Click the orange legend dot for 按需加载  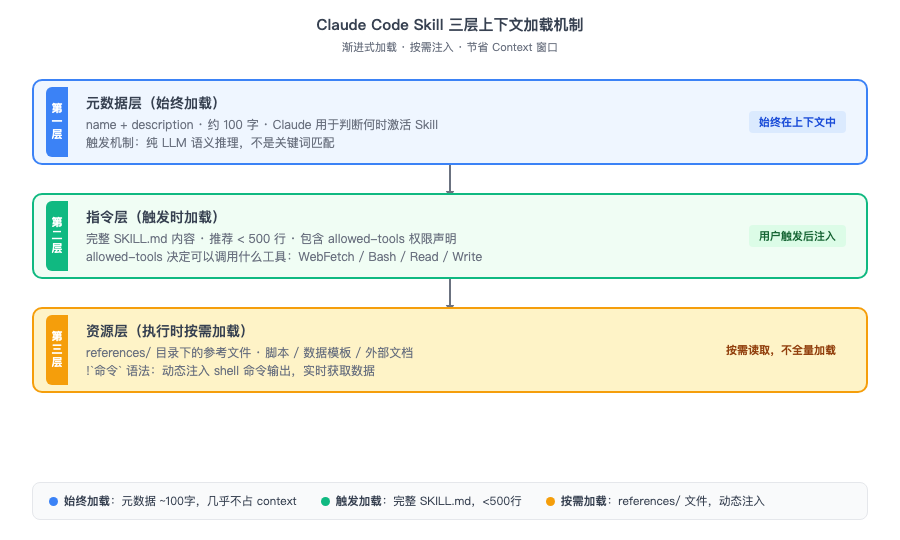[x=550, y=502]
